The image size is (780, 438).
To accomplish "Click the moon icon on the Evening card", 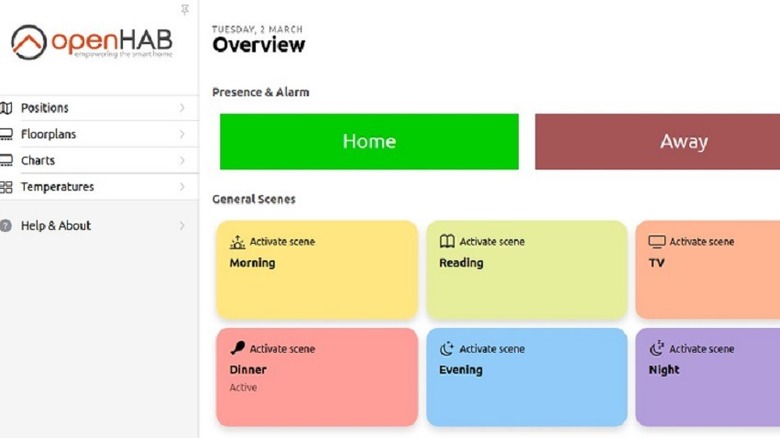I will pyautogui.click(x=447, y=349).
